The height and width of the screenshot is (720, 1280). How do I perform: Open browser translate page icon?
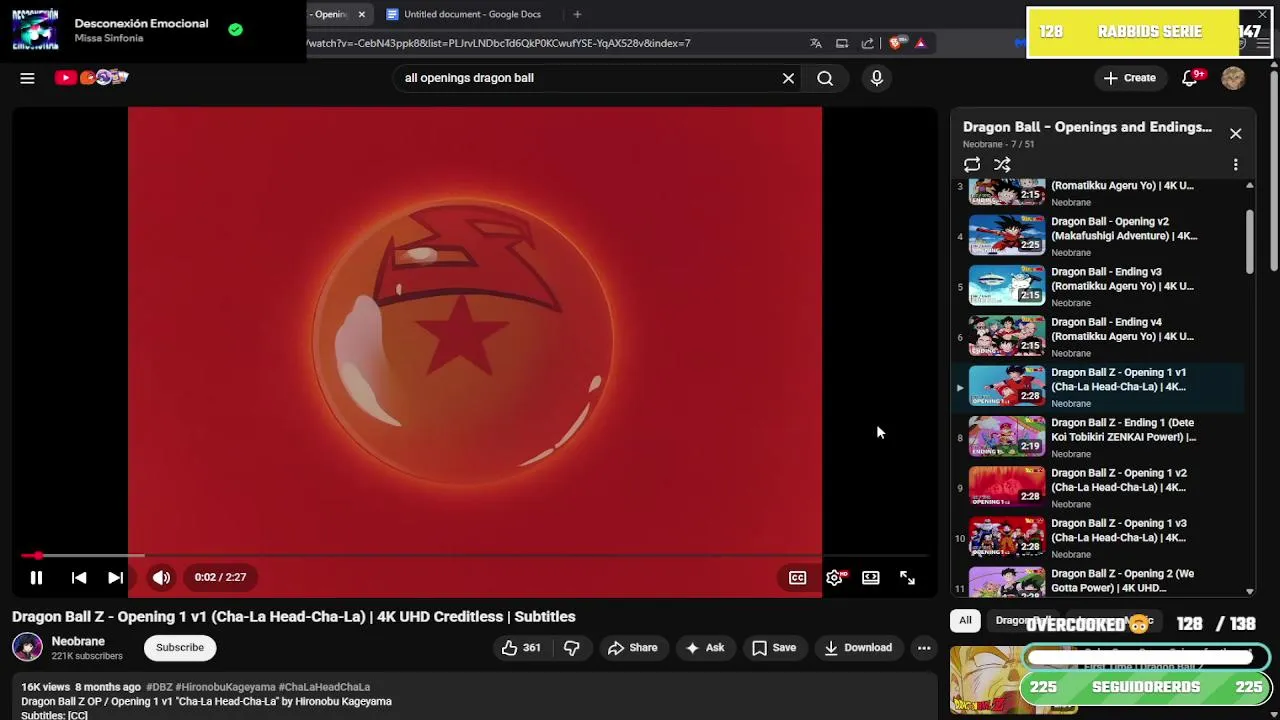(816, 43)
